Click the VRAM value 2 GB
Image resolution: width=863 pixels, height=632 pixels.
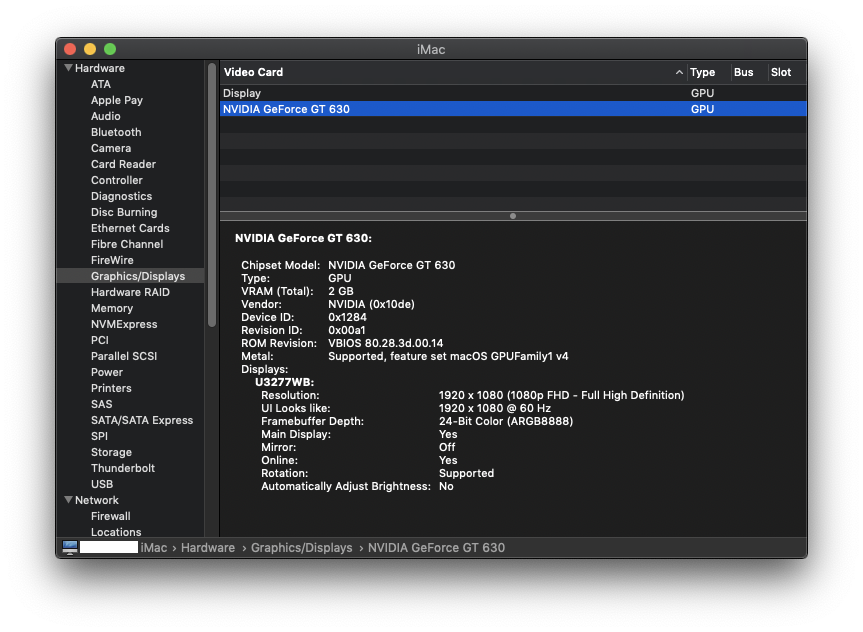click(341, 291)
